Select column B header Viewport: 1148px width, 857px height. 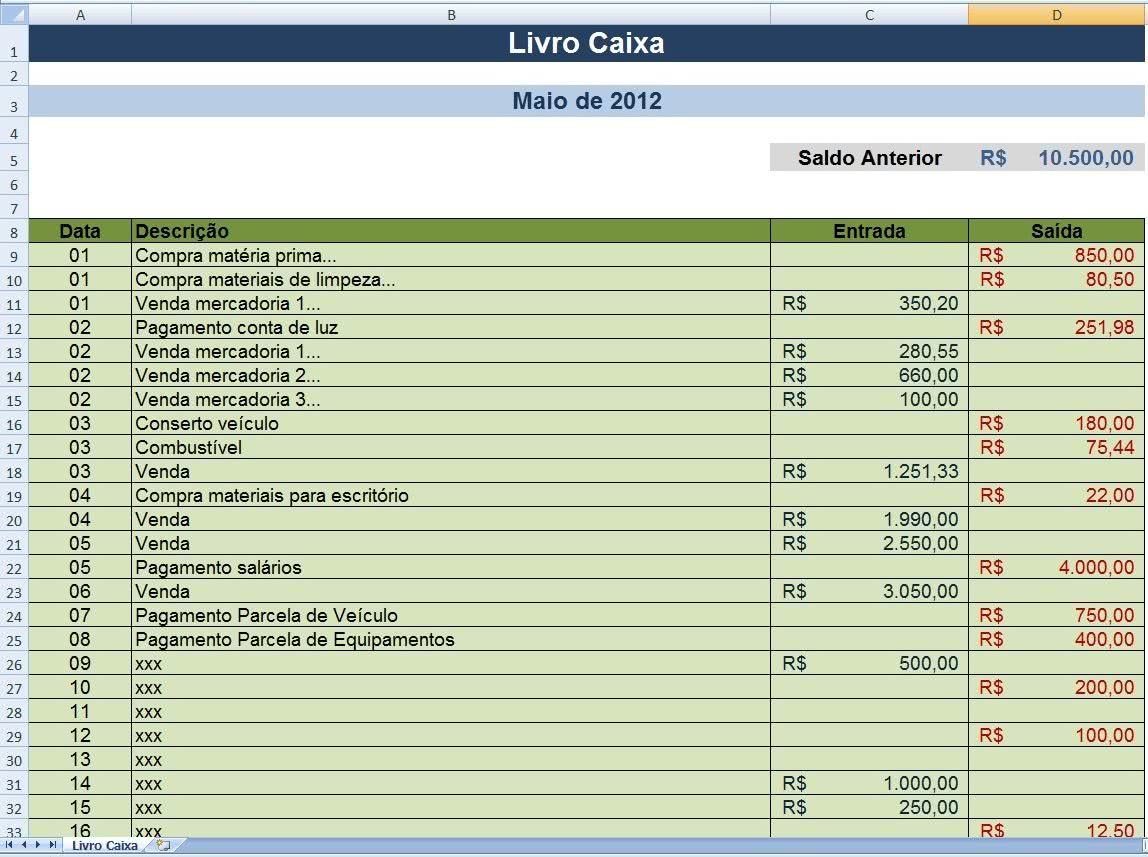451,15
